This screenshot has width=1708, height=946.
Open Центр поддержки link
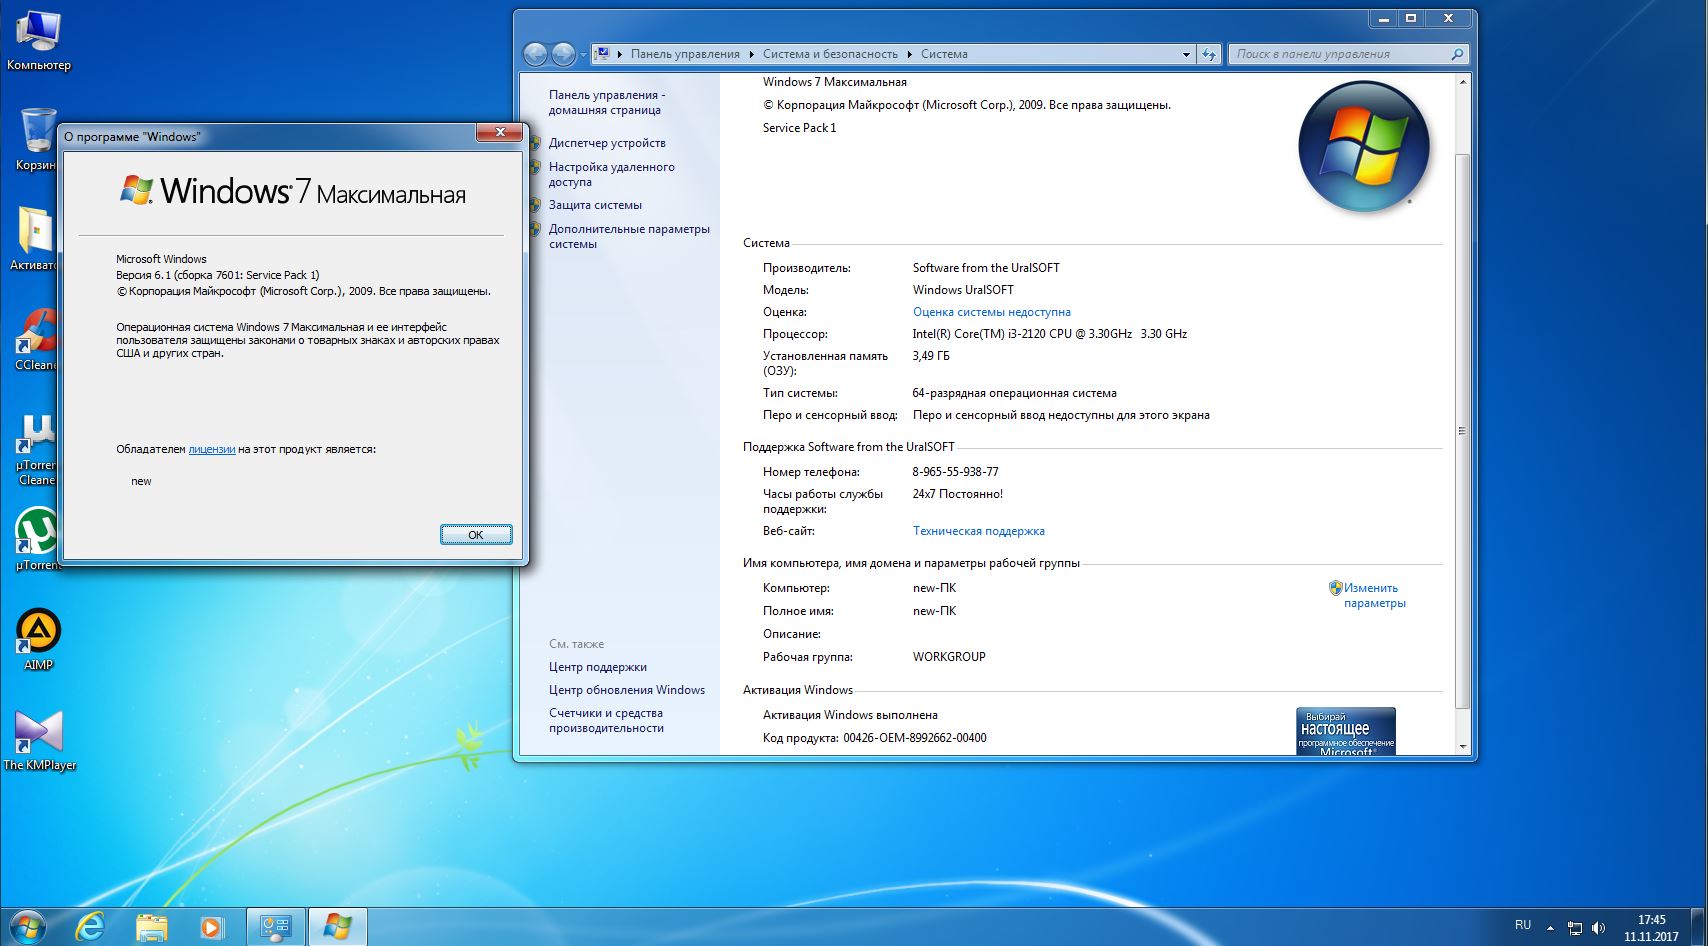(x=597, y=667)
